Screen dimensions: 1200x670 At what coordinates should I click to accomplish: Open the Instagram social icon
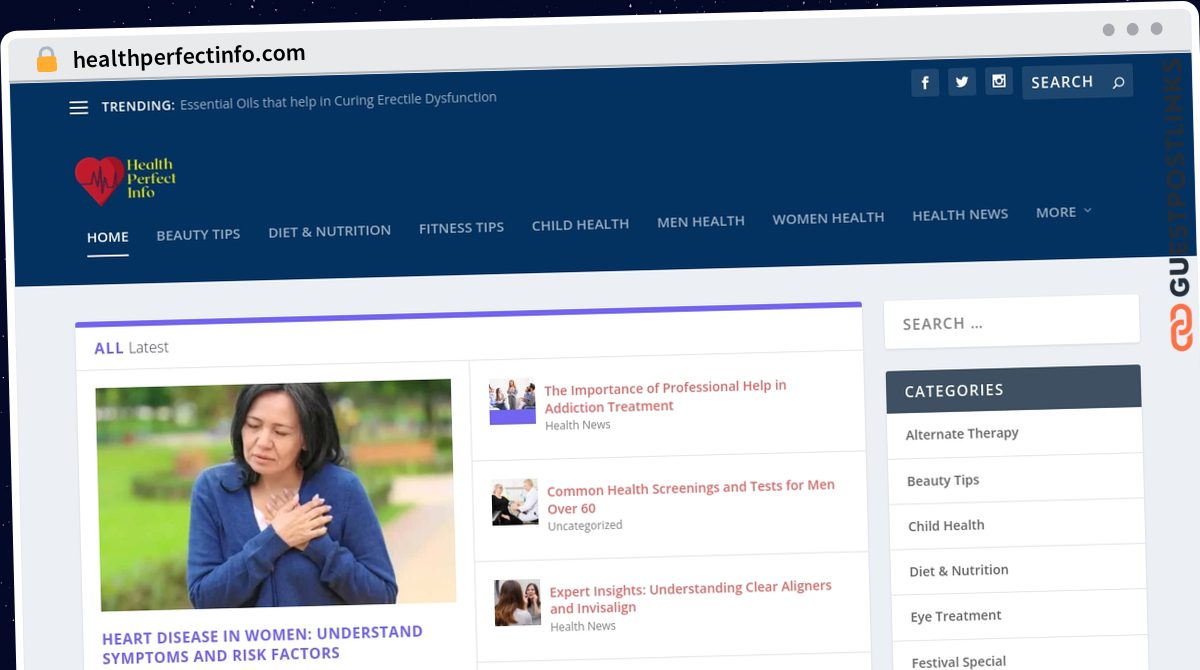point(998,81)
